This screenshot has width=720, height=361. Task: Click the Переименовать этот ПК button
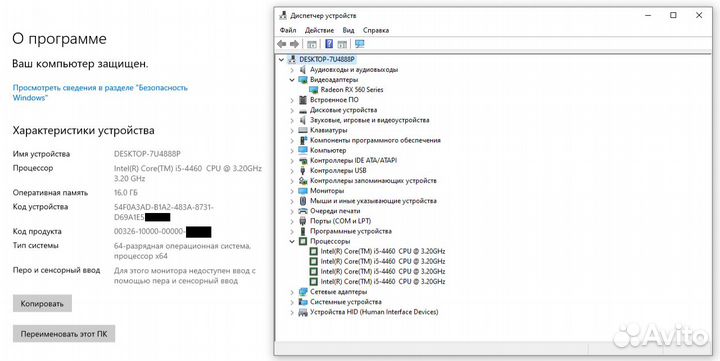(x=64, y=334)
